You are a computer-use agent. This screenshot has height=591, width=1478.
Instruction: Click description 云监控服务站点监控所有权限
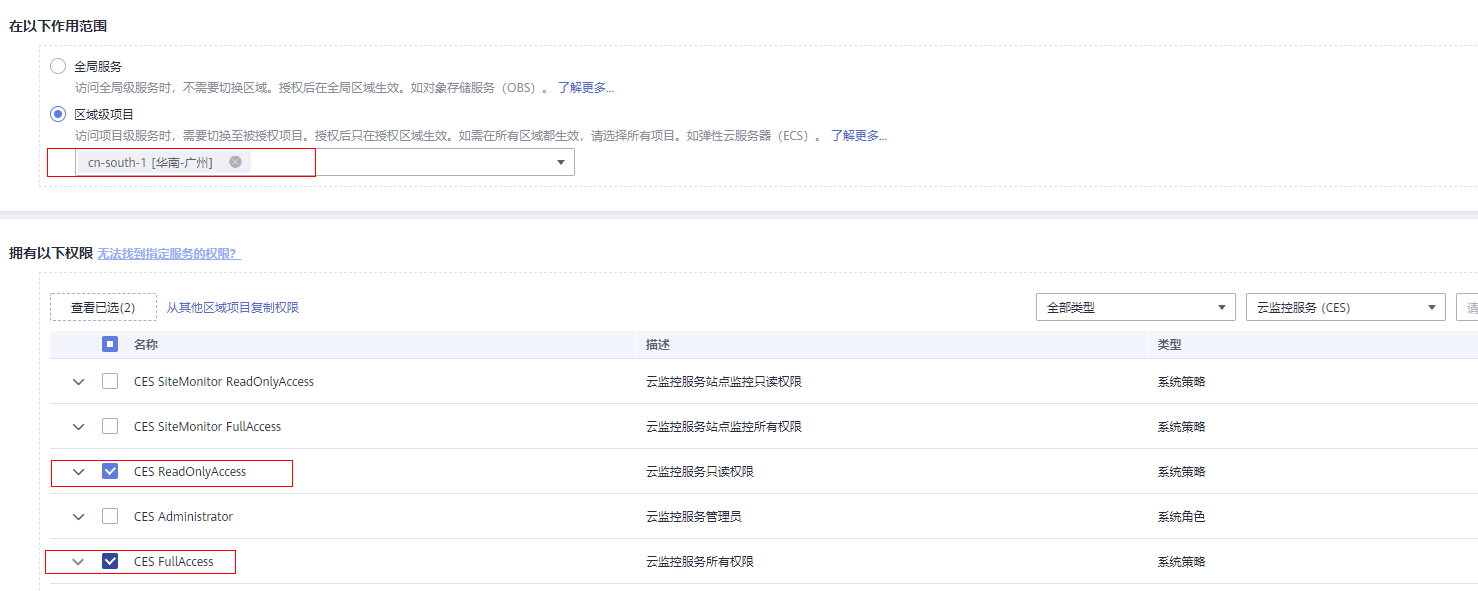[724, 426]
